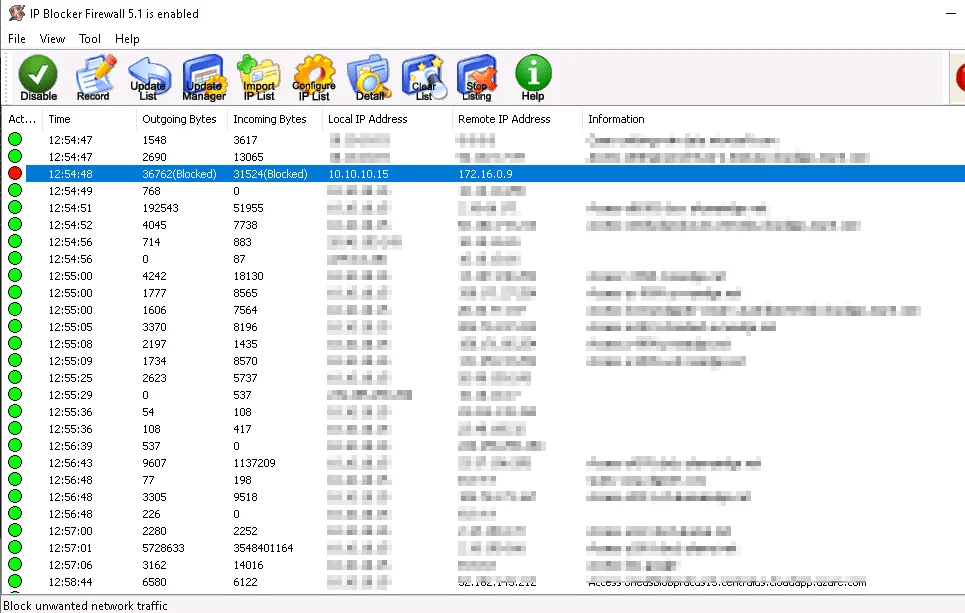965x613 pixels.
Task: Open the Tool menu
Action: point(90,39)
